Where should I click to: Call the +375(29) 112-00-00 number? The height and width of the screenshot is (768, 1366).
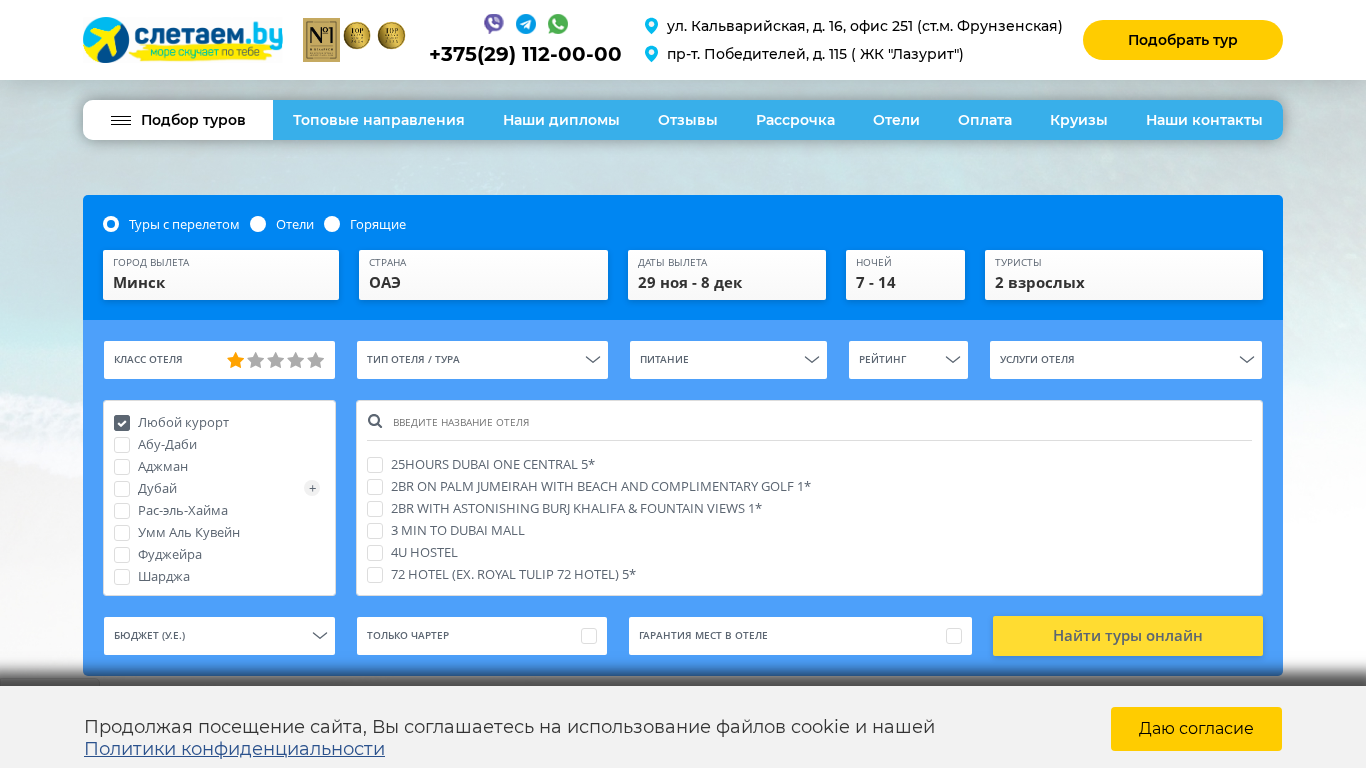tap(525, 54)
